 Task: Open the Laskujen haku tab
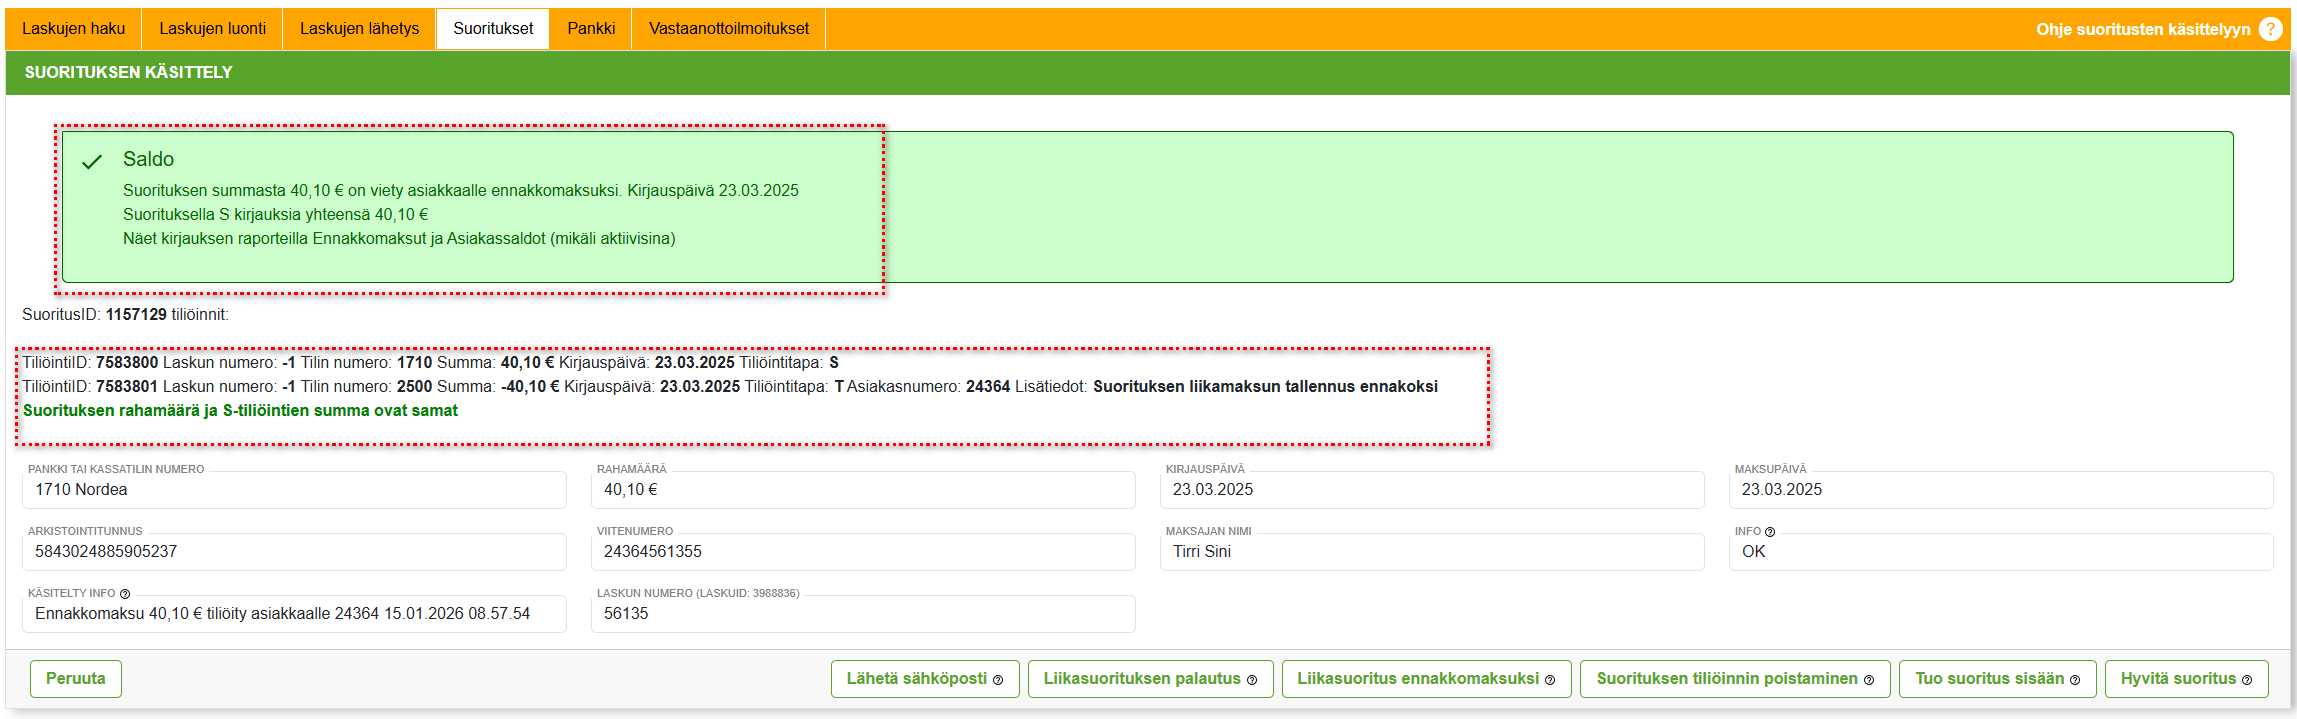point(74,28)
